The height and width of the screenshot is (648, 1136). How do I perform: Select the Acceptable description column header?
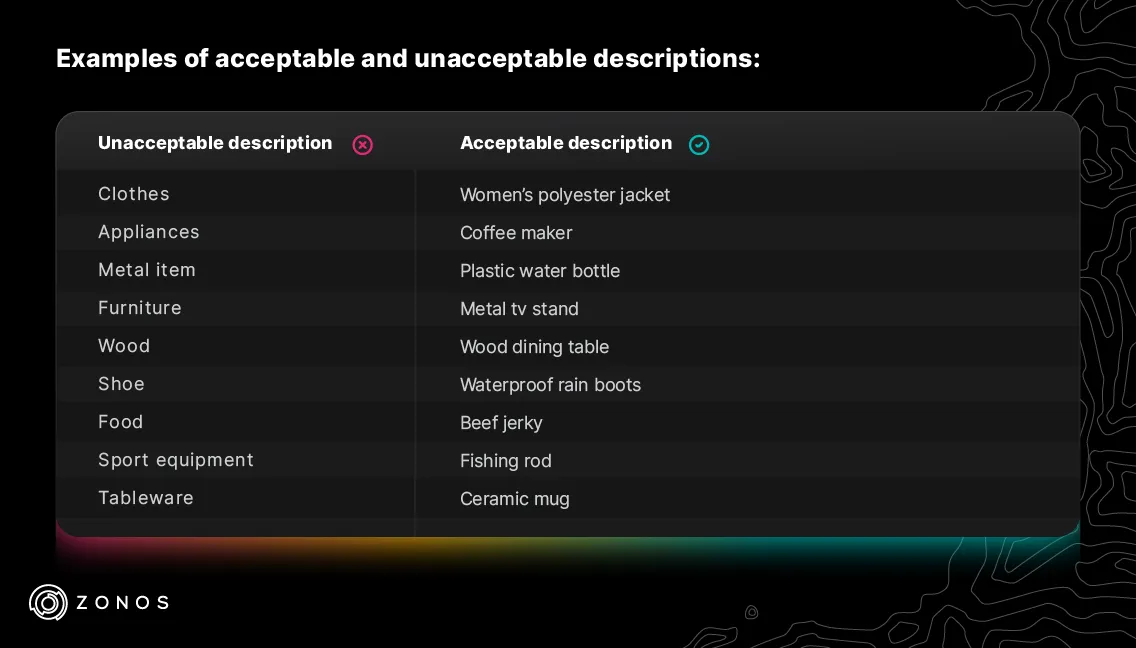point(566,143)
